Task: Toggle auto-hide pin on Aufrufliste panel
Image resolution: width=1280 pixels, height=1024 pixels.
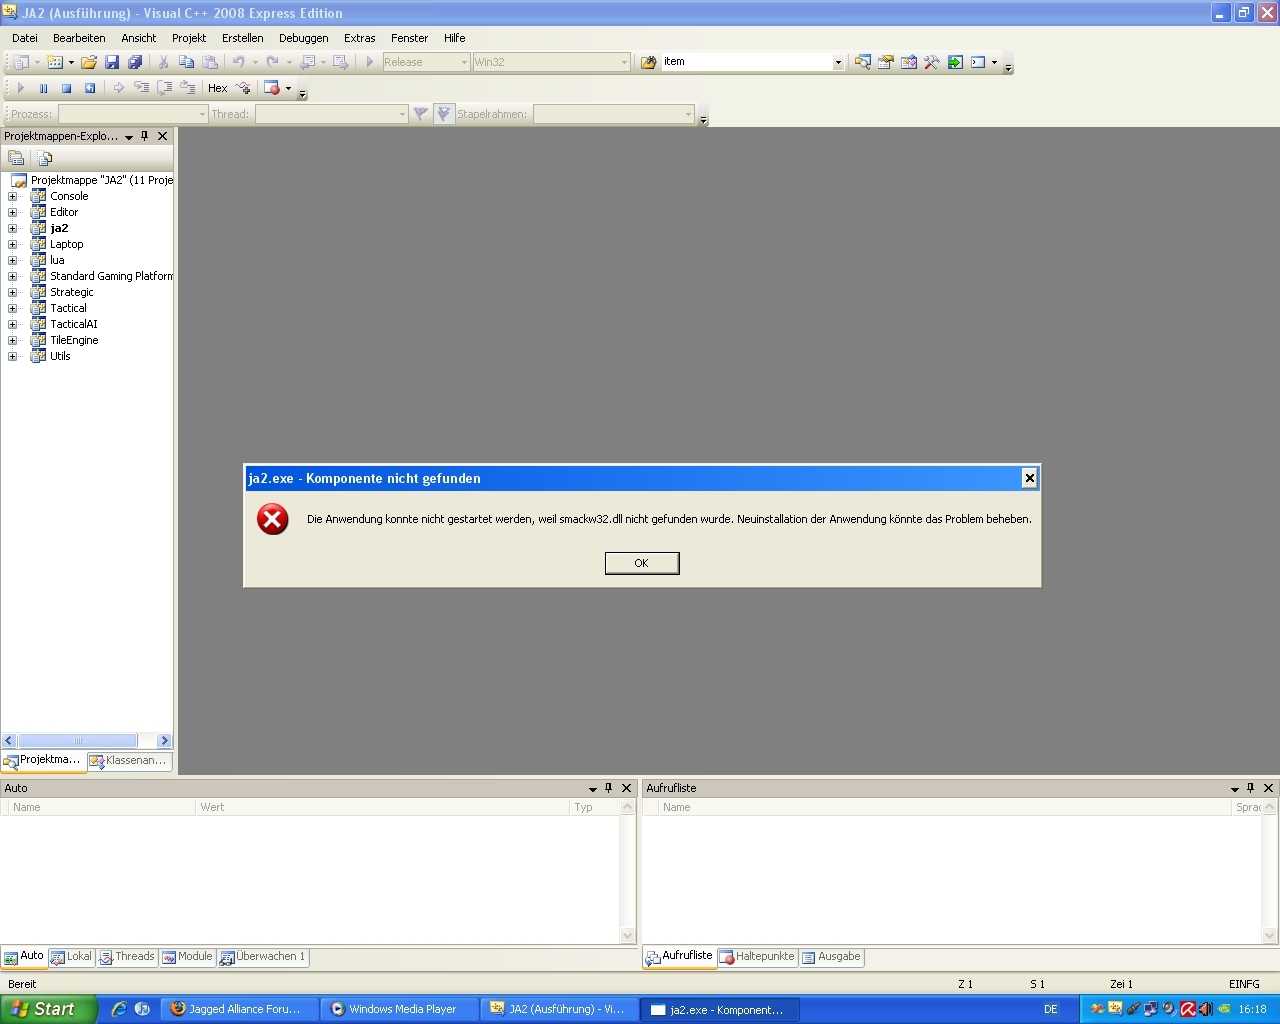Action: (1250, 788)
